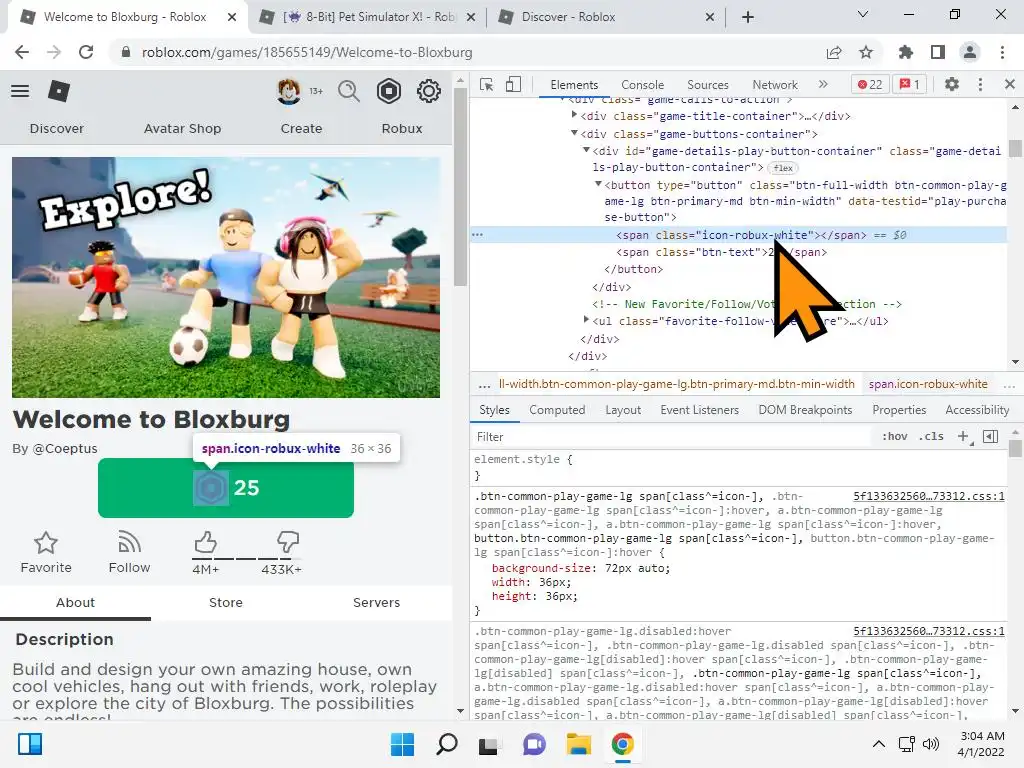Open the Chrome profile avatar
The width and height of the screenshot is (1024, 768).
[x=970, y=52]
